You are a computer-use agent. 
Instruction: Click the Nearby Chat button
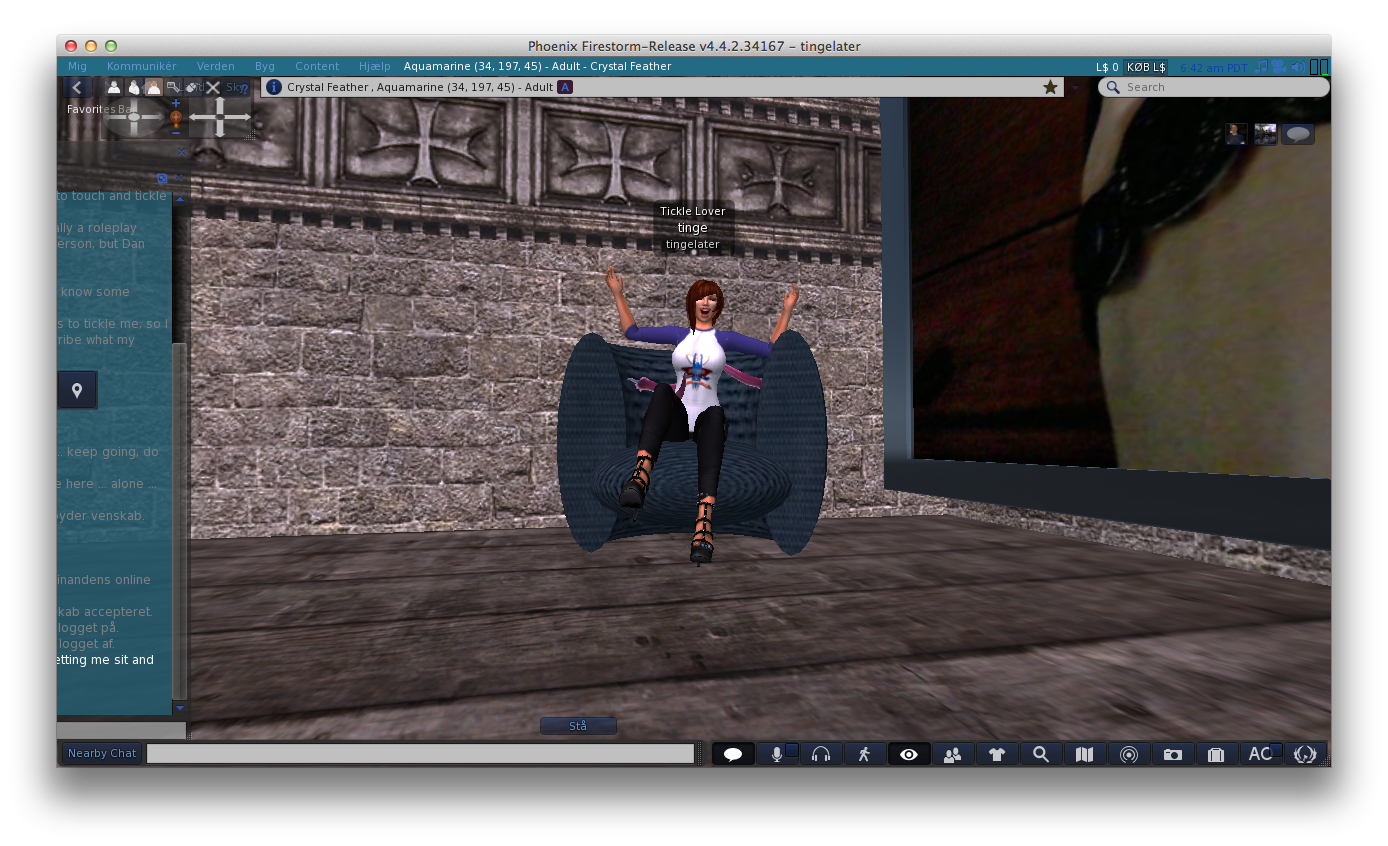pyautogui.click(x=102, y=754)
